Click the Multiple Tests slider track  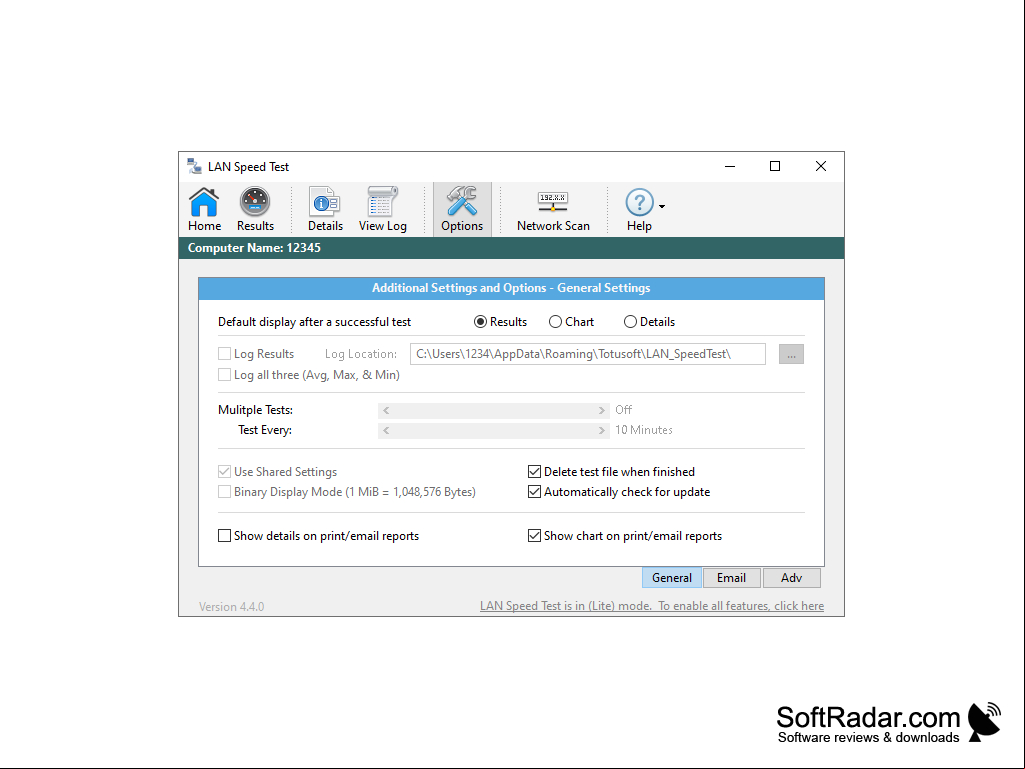494,411
